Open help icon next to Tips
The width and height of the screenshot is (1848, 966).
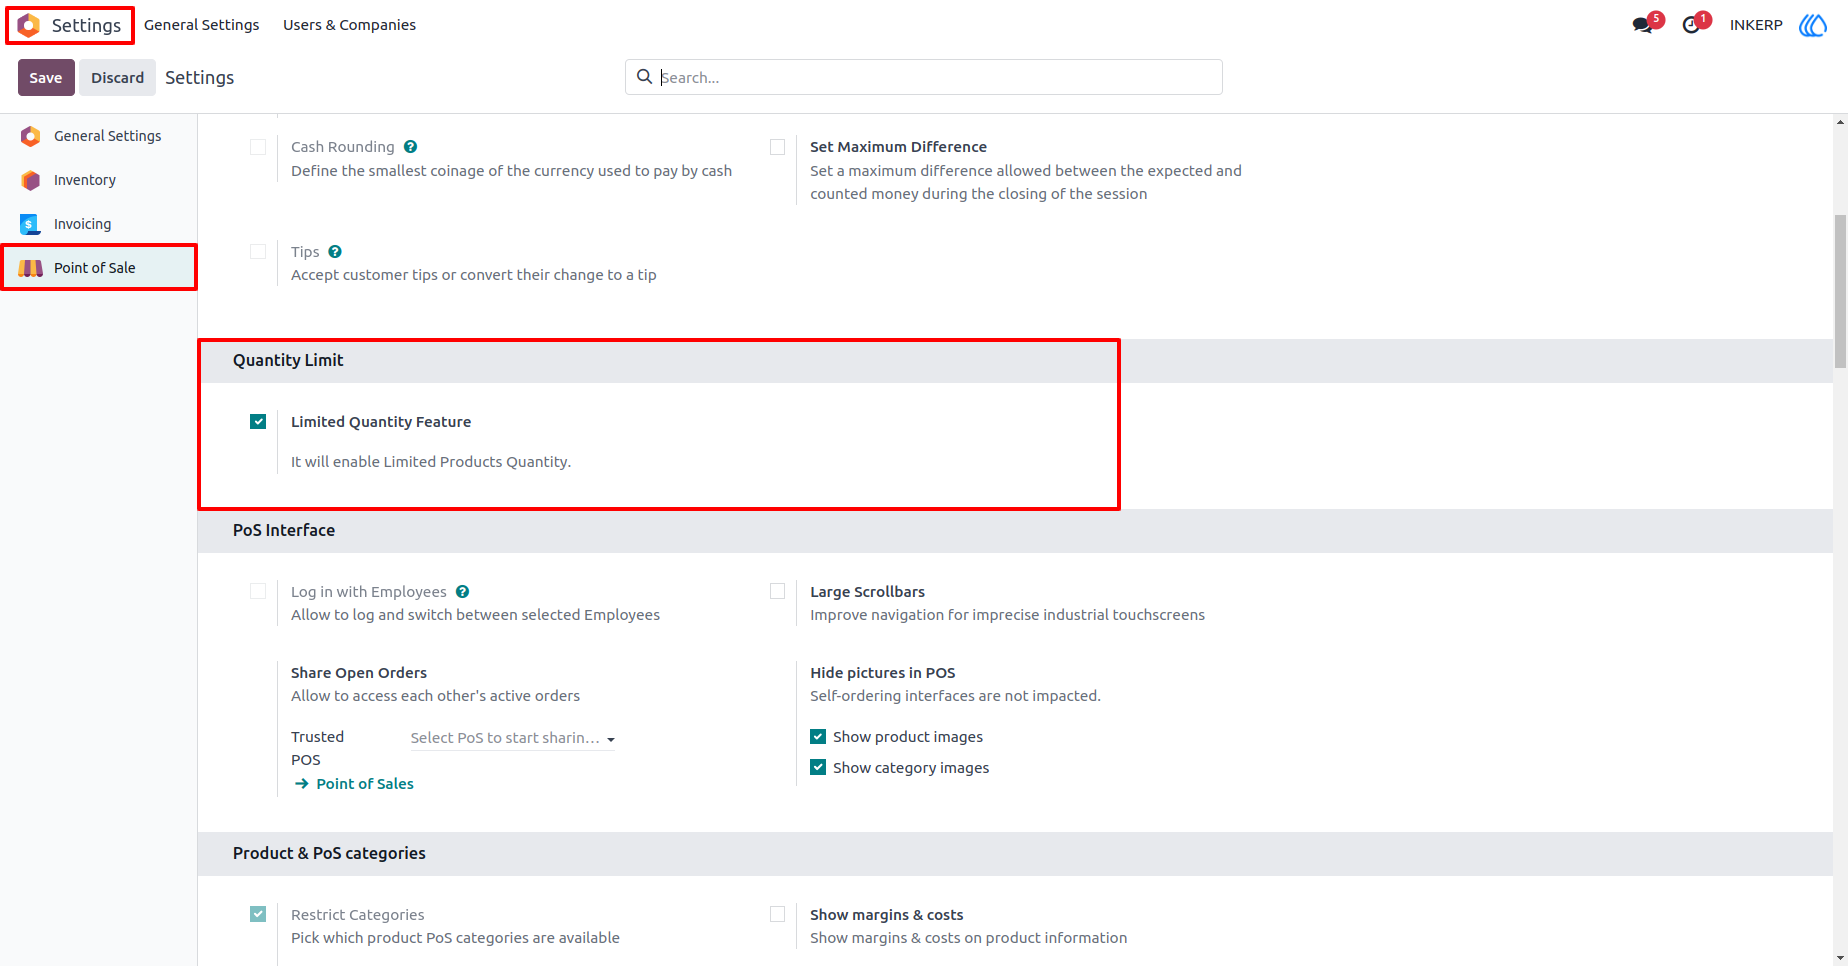[335, 252]
